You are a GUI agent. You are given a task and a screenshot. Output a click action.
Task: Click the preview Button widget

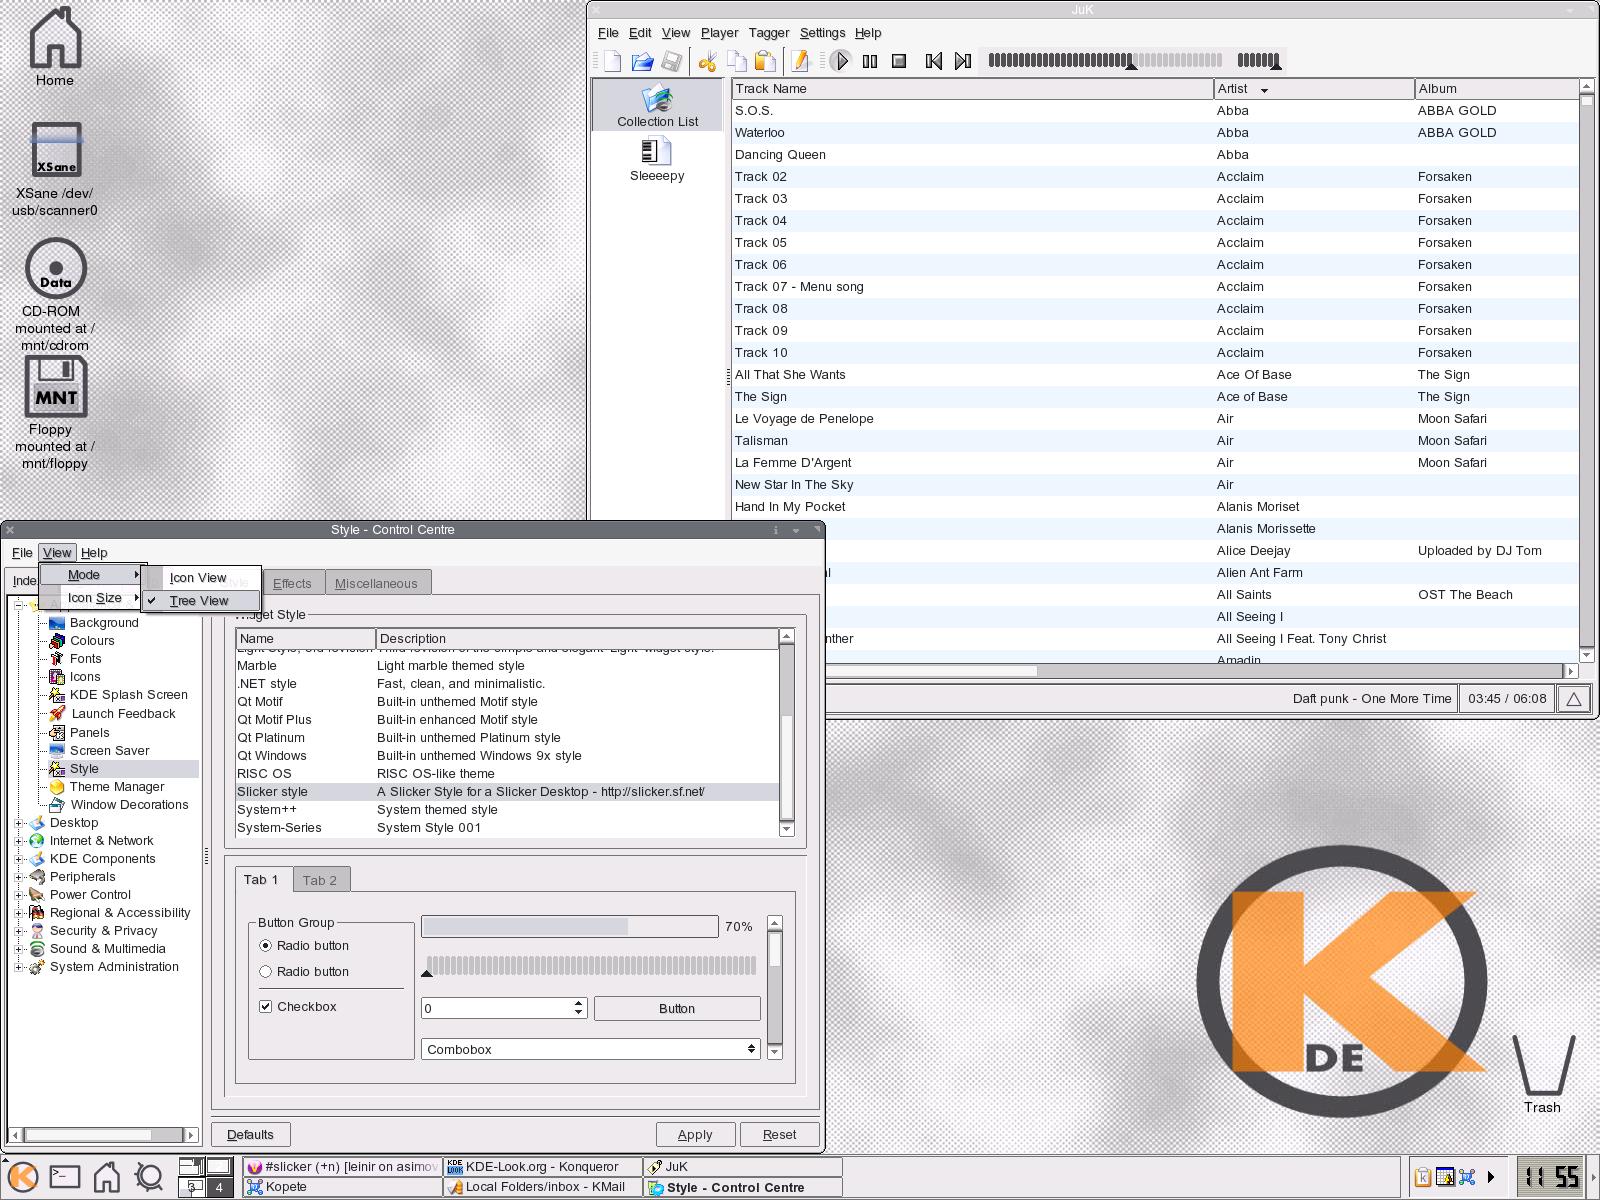pos(677,1008)
